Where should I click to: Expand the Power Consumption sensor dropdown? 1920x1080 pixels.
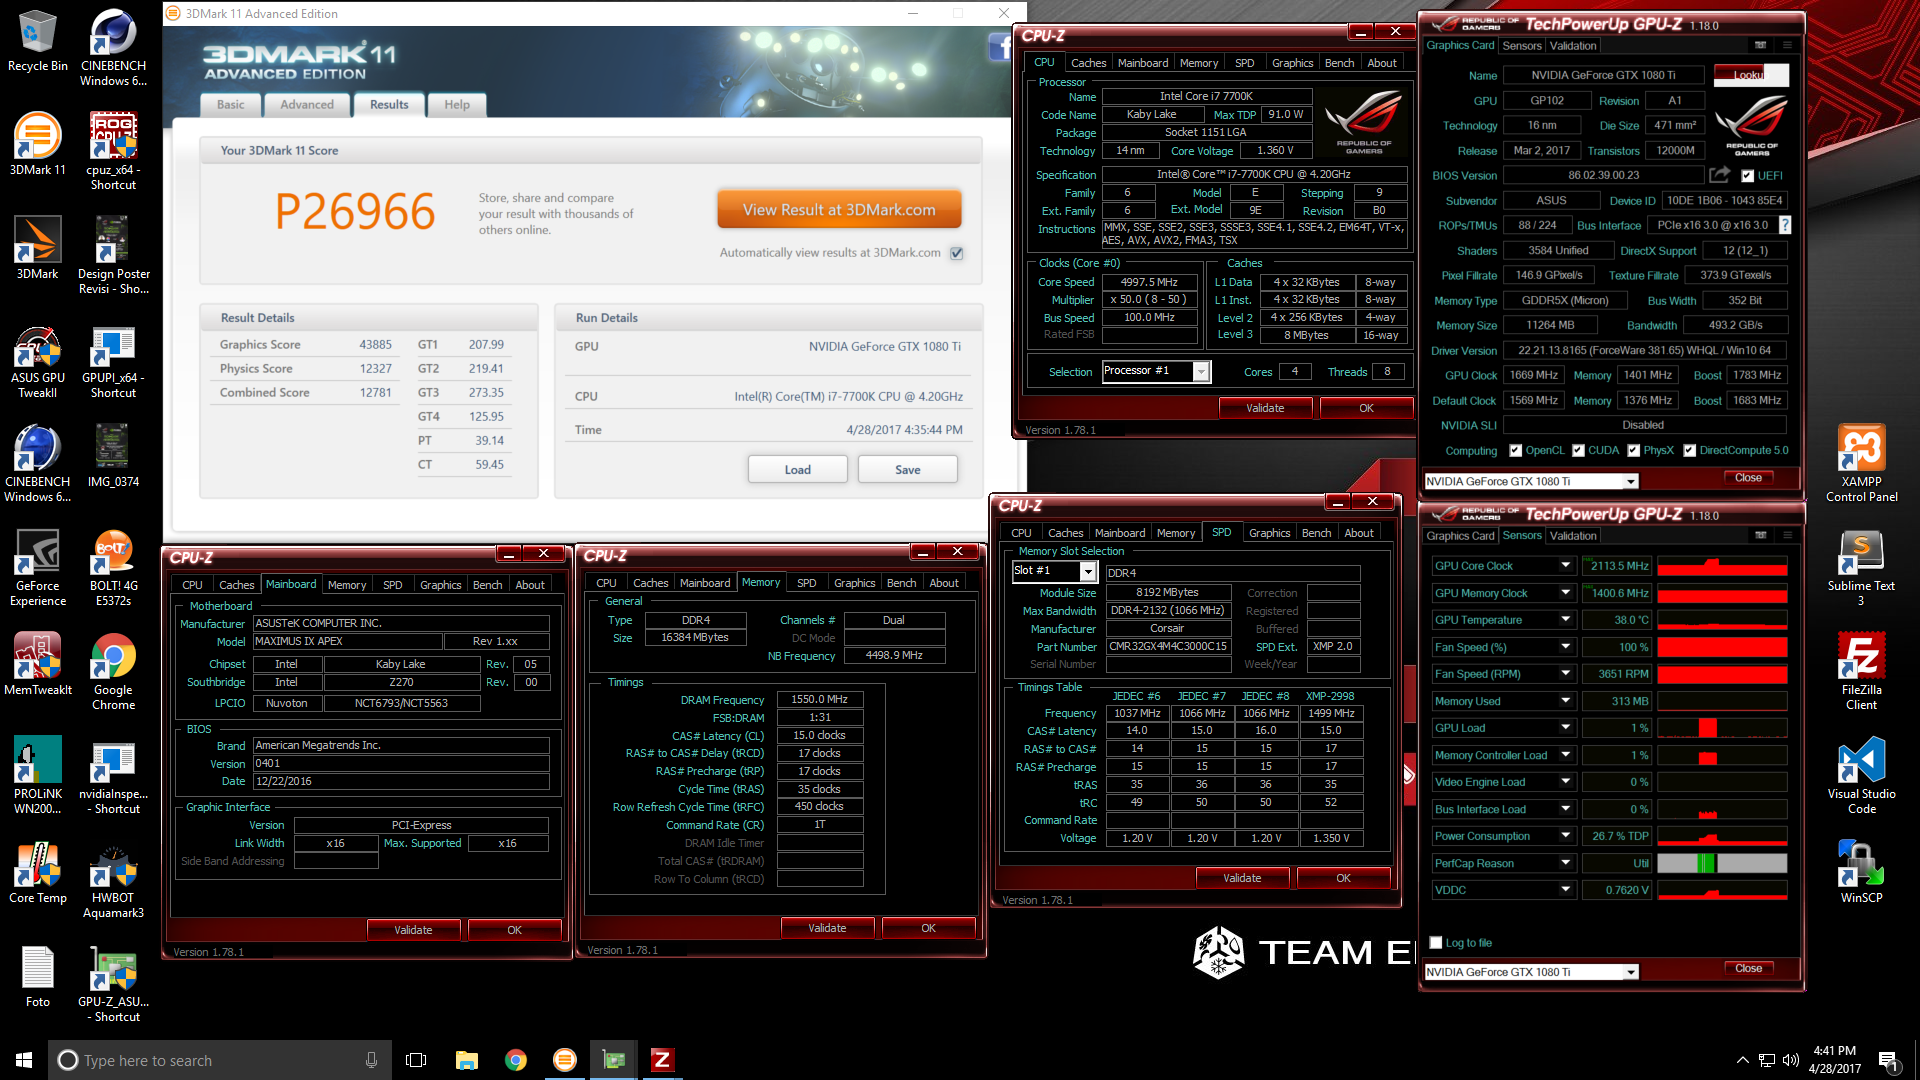click(x=1566, y=836)
